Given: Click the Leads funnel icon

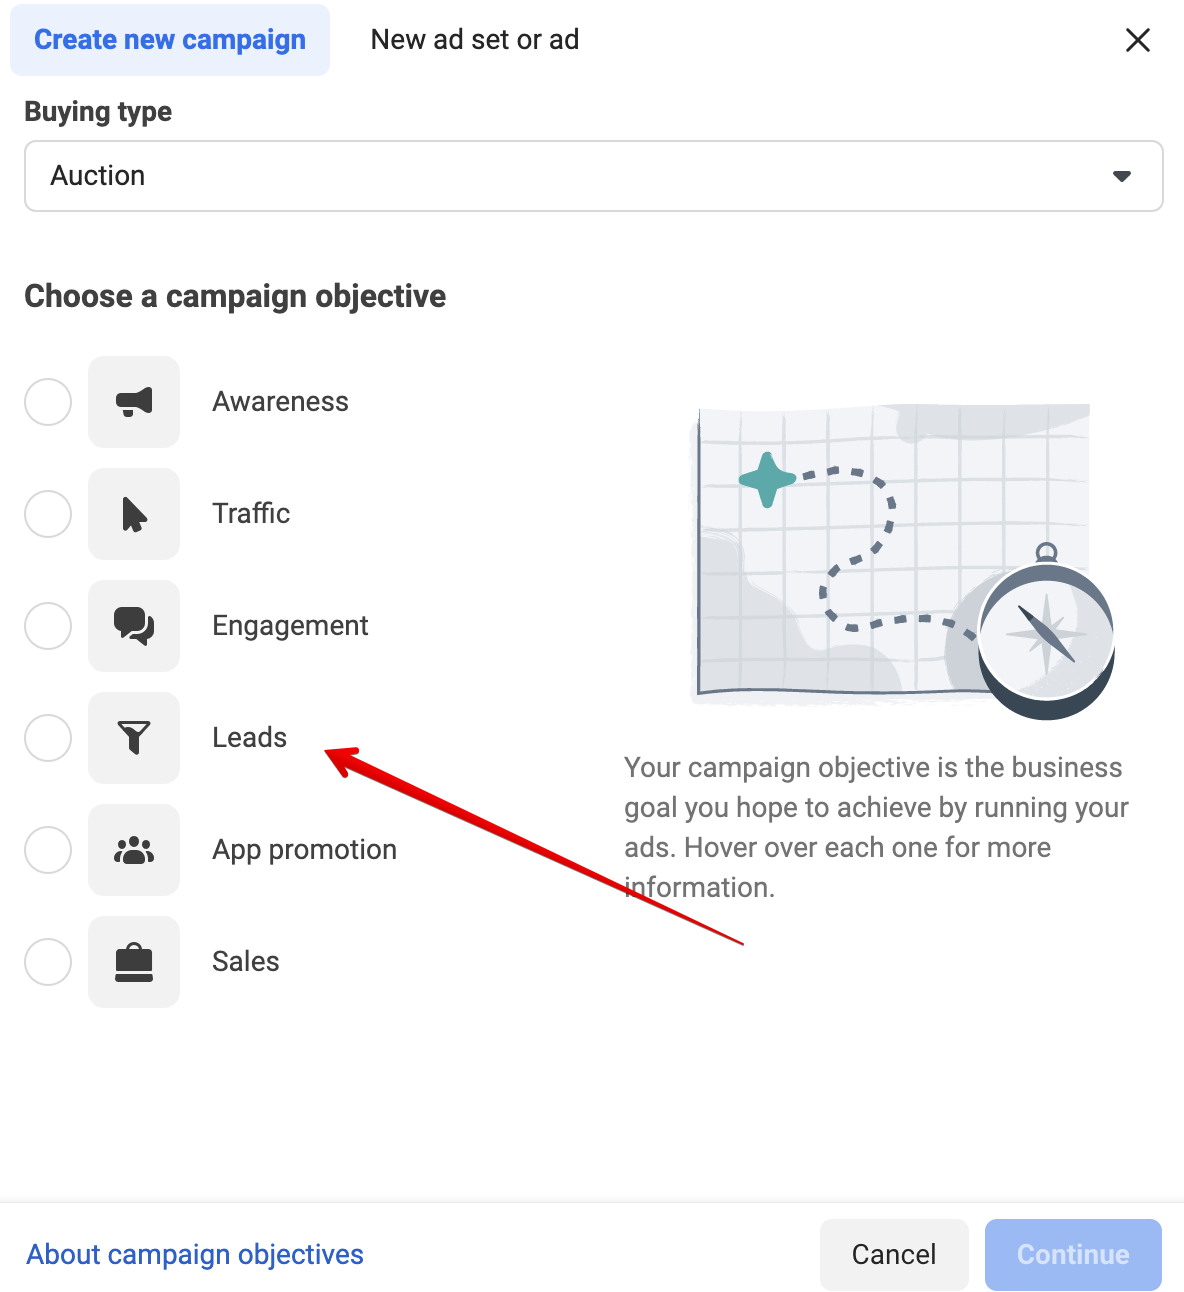Looking at the screenshot, I should pyautogui.click(x=134, y=738).
